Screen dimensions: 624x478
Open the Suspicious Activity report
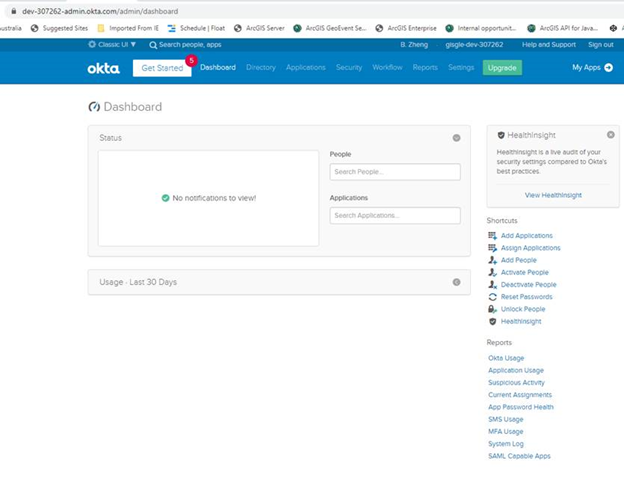(516, 383)
